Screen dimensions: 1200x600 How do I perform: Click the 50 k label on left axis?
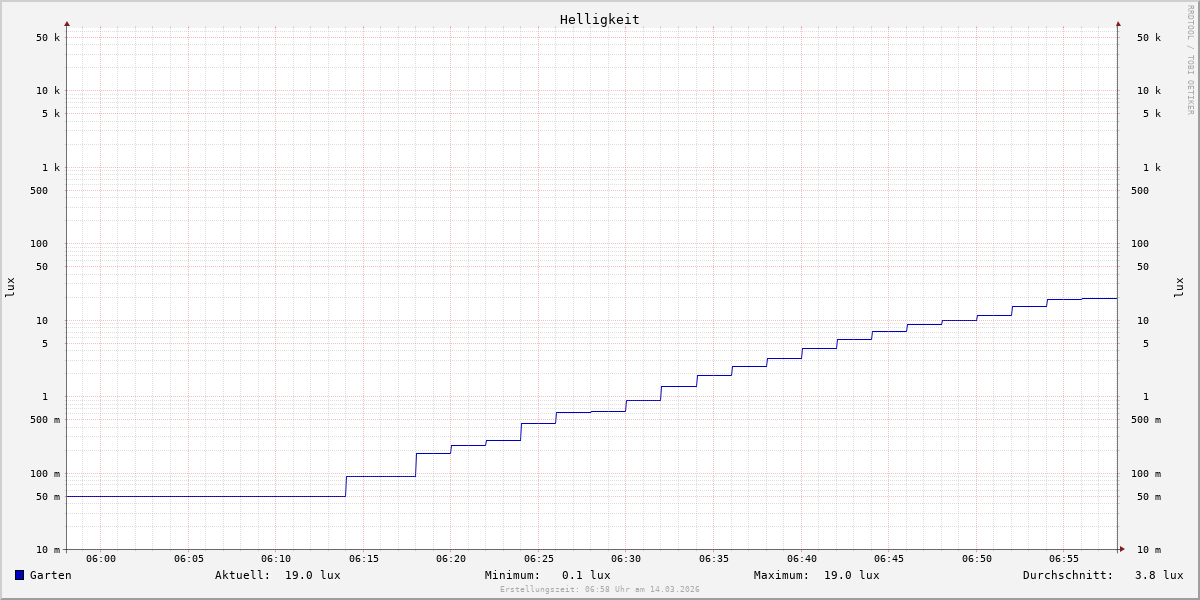click(x=48, y=38)
